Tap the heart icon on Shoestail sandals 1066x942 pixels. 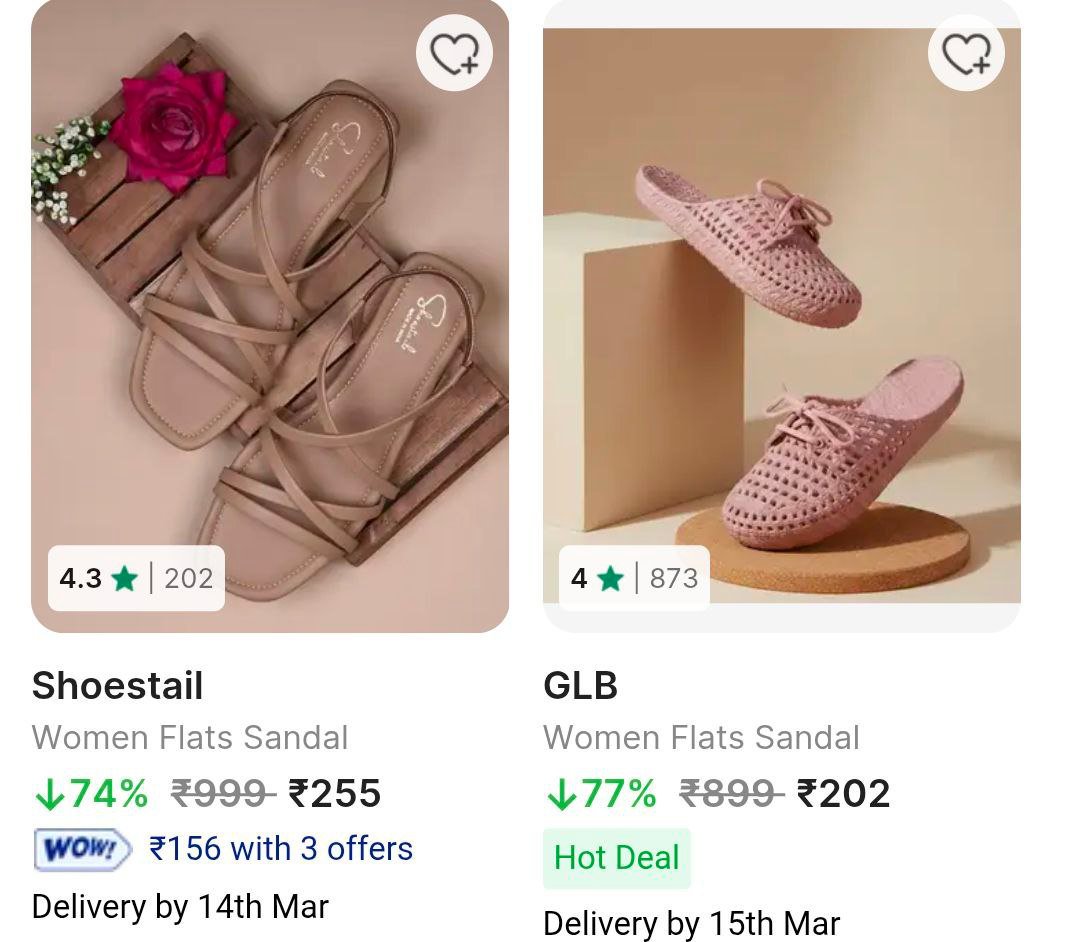(x=454, y=54)
